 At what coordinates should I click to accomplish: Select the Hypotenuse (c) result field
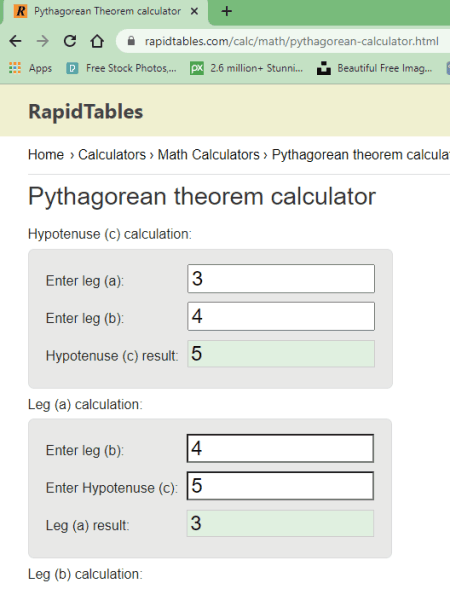click(x=281, y=353)
